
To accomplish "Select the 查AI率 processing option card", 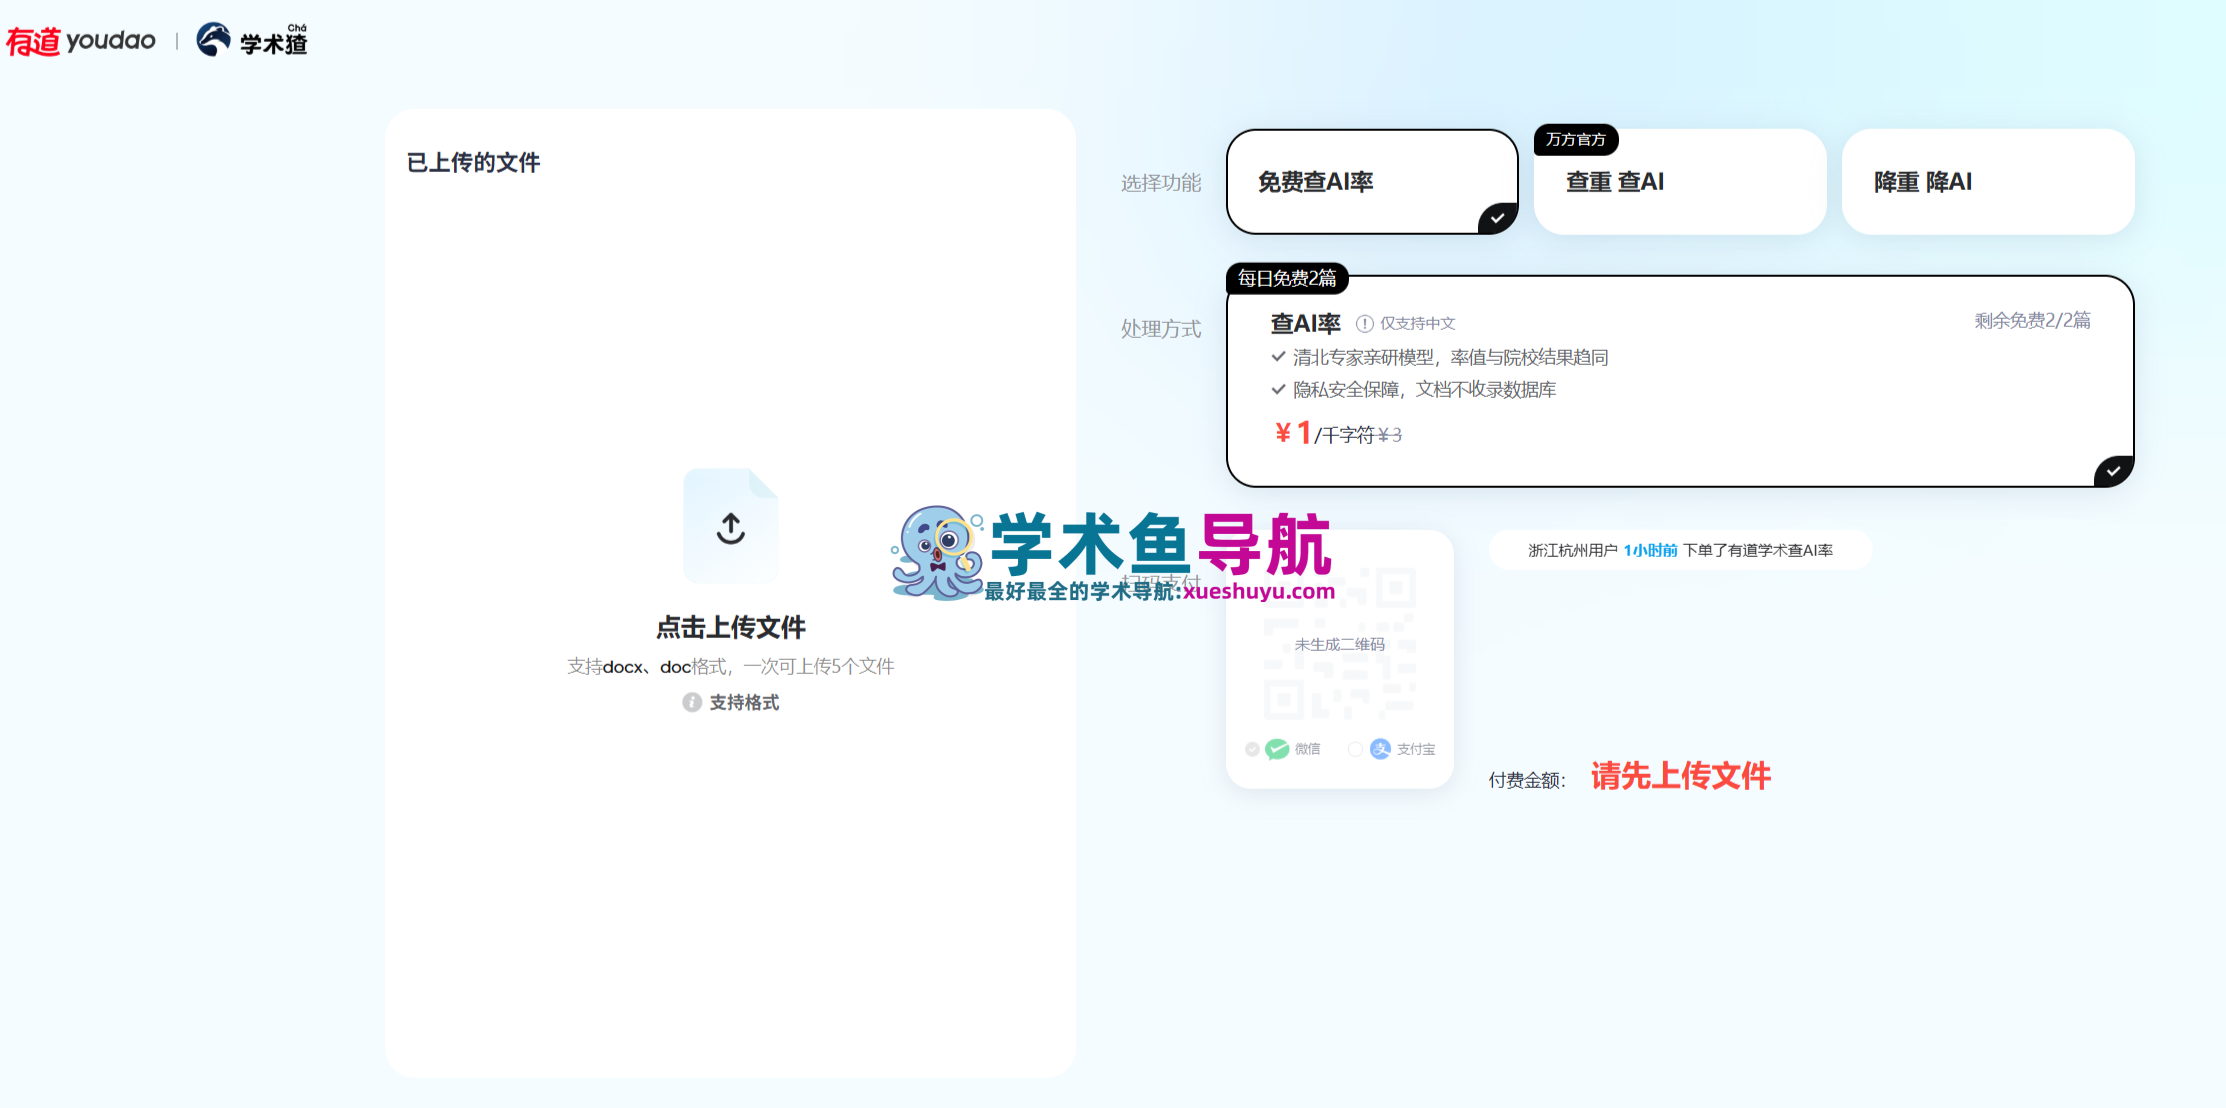I will pyautogui.click(x=1680, y=381).
